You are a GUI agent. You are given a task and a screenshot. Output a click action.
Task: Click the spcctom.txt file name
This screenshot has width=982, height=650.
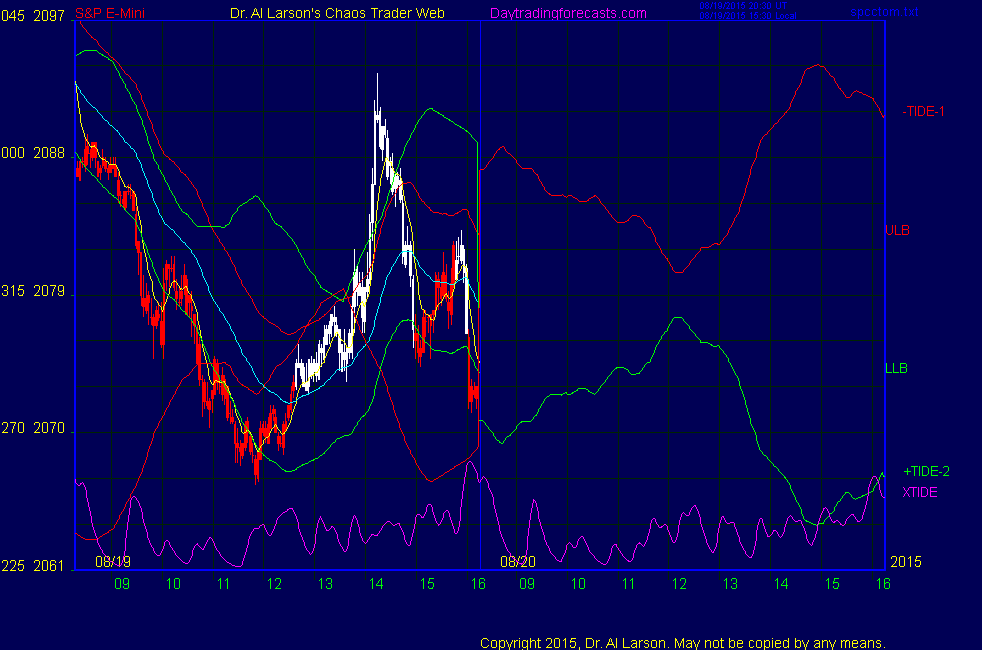click(881, 13)
